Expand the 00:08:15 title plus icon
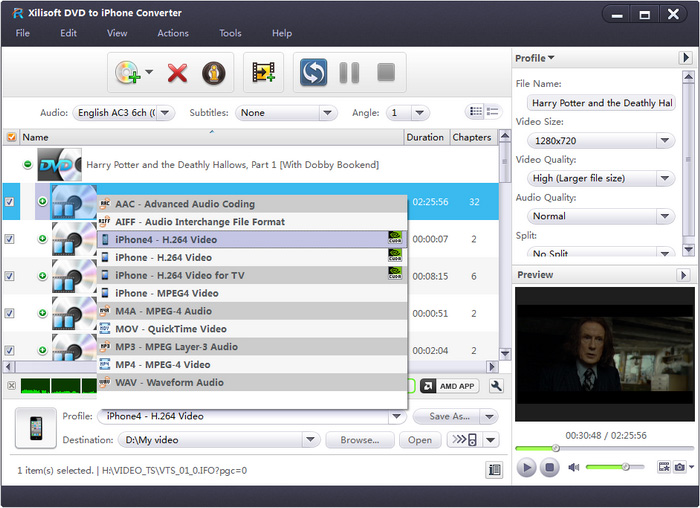This screenshot has height=508, width=700. (x=42, y=275)
